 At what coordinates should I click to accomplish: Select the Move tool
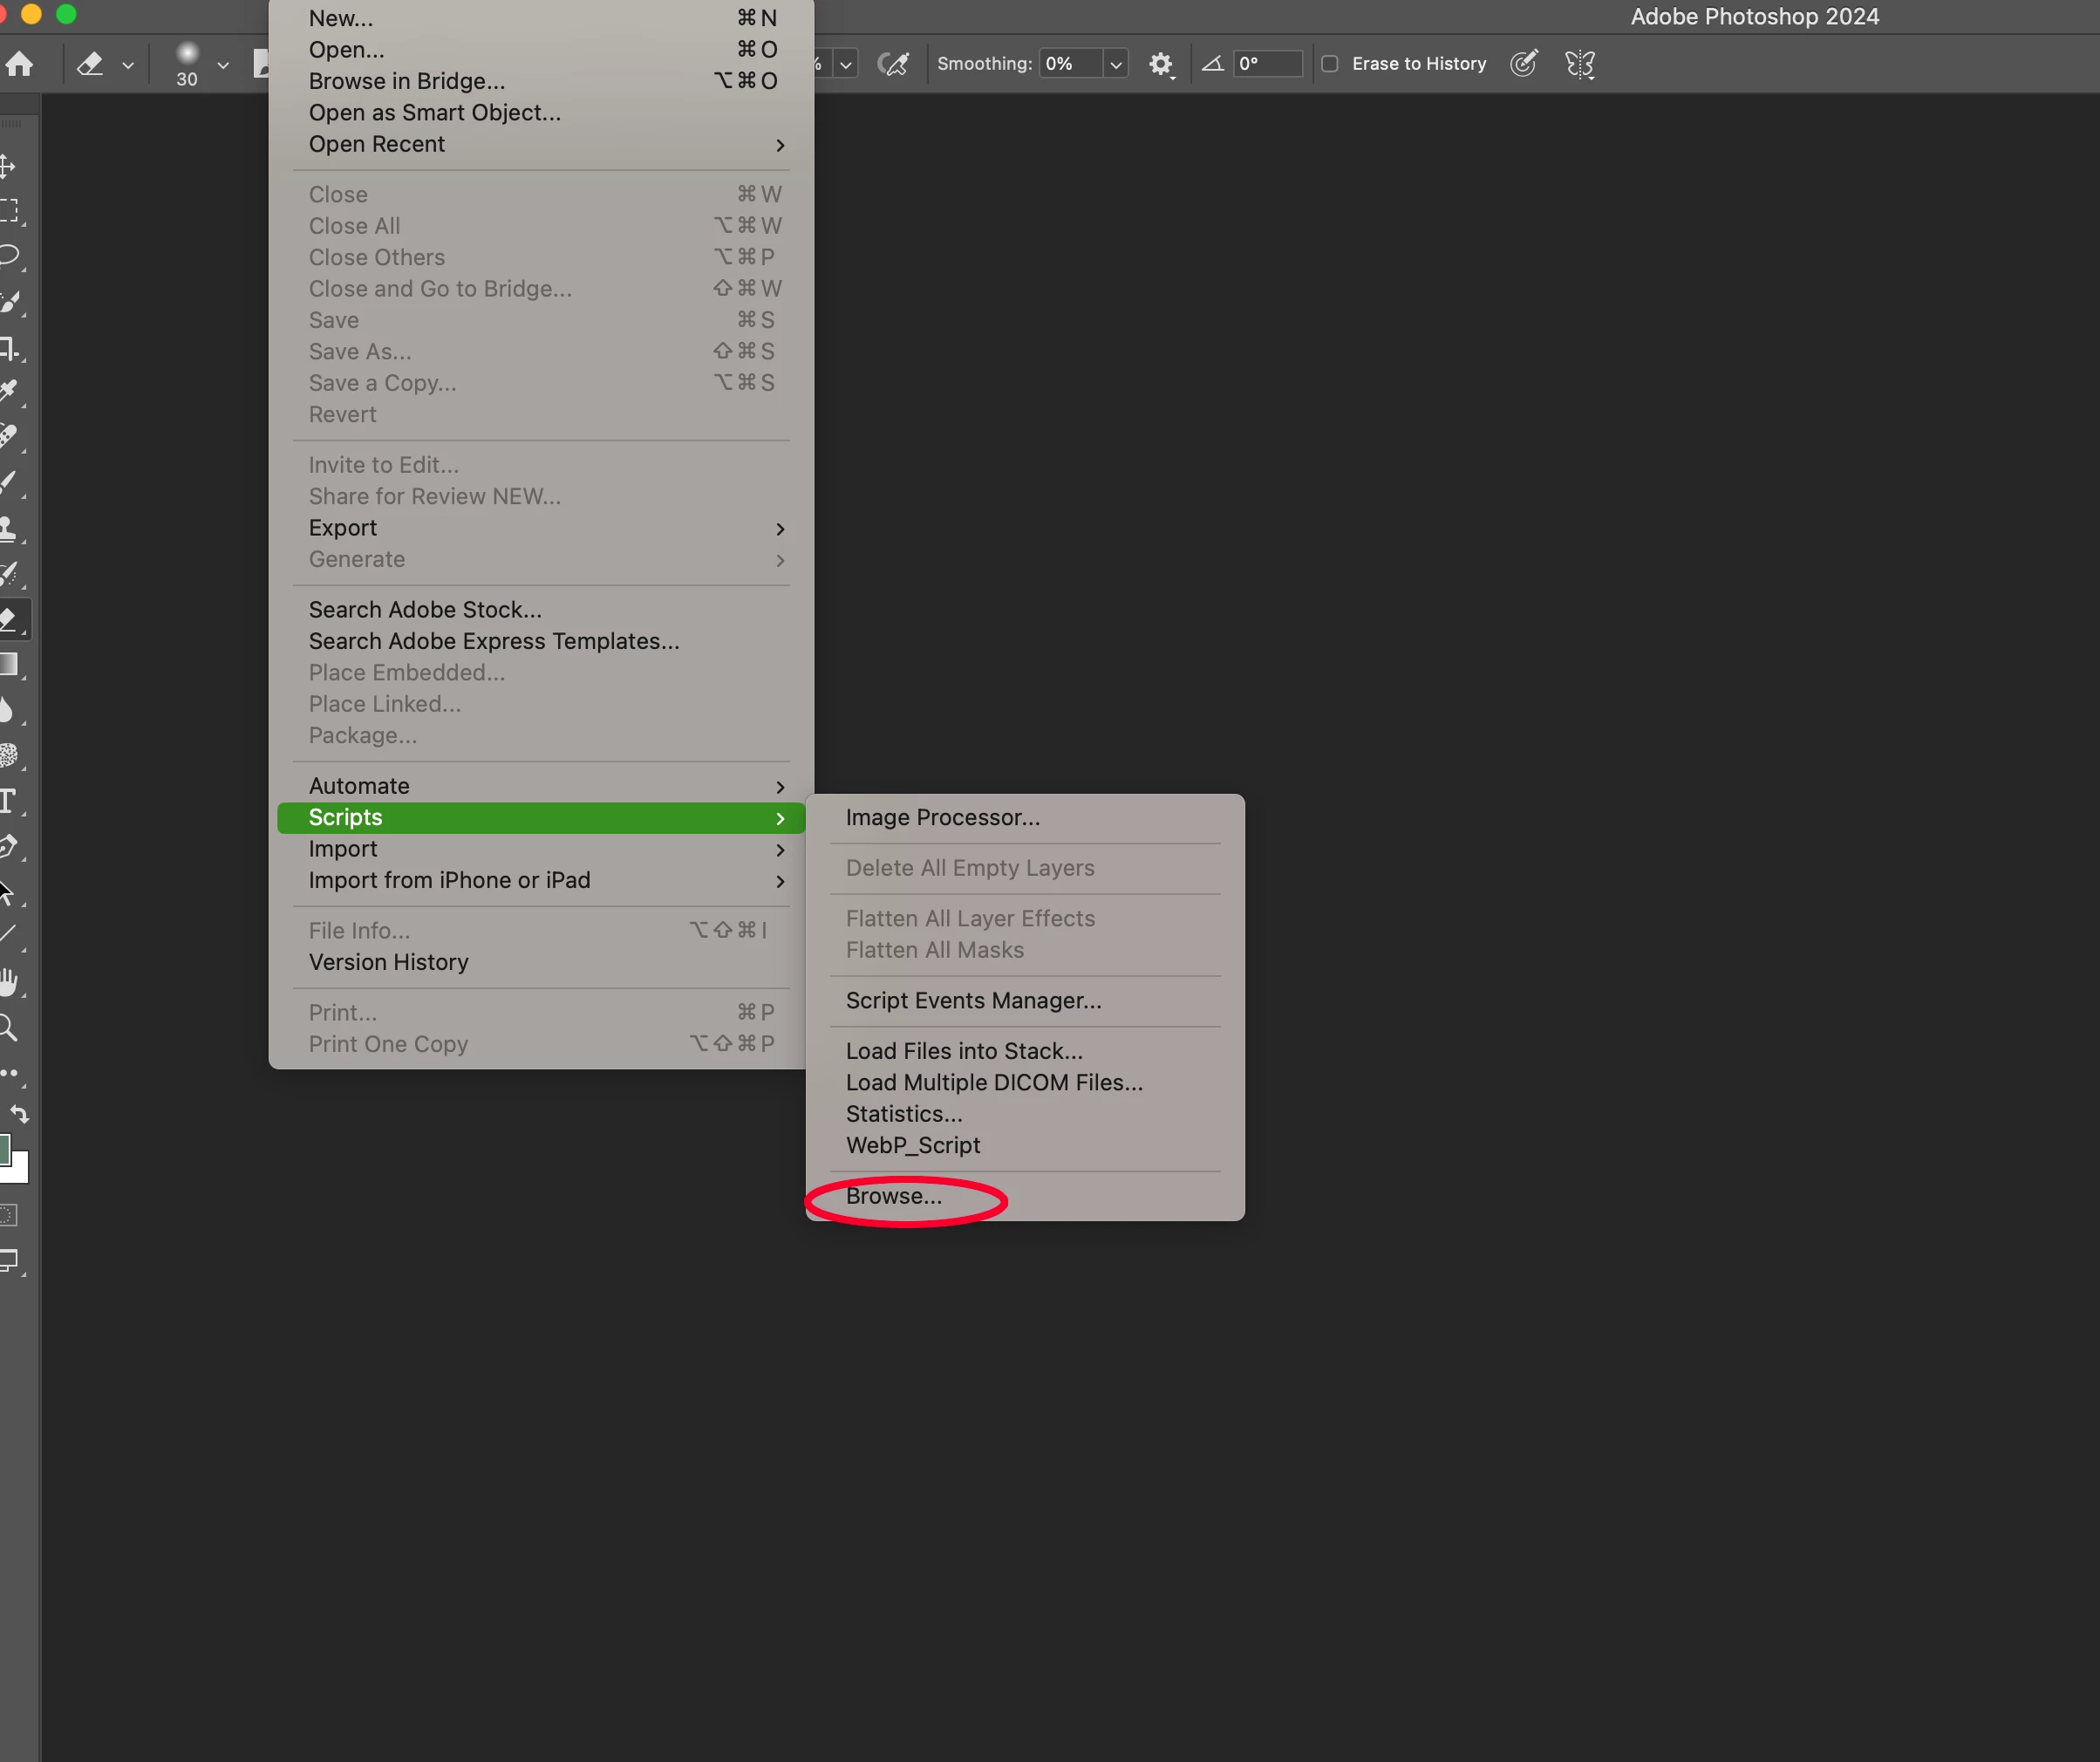coord(8,166)
